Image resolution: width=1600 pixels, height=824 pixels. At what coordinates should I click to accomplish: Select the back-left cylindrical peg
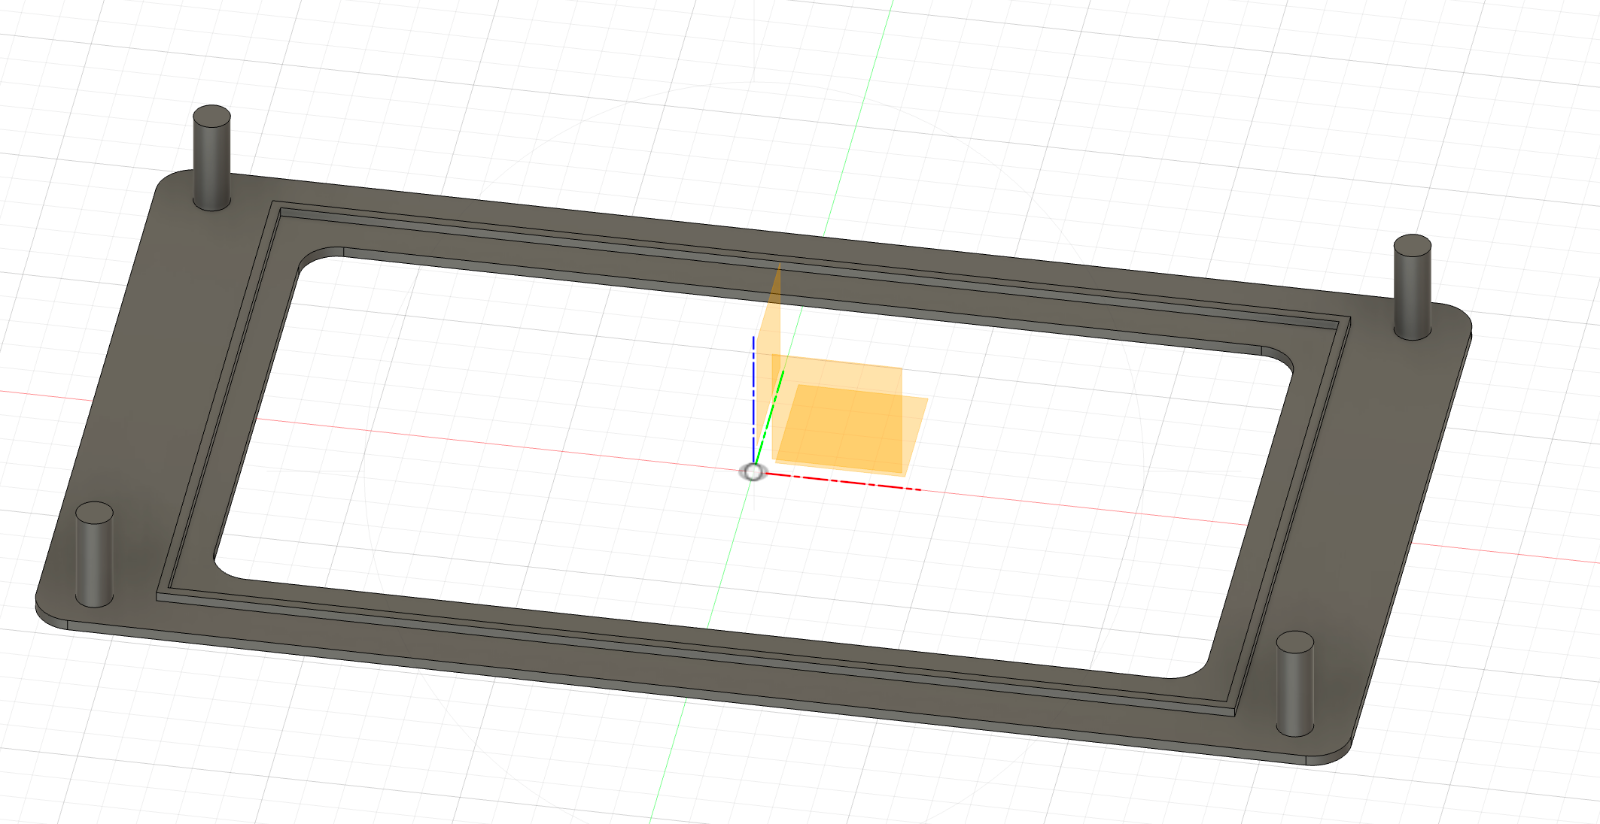tap(211, 157)
